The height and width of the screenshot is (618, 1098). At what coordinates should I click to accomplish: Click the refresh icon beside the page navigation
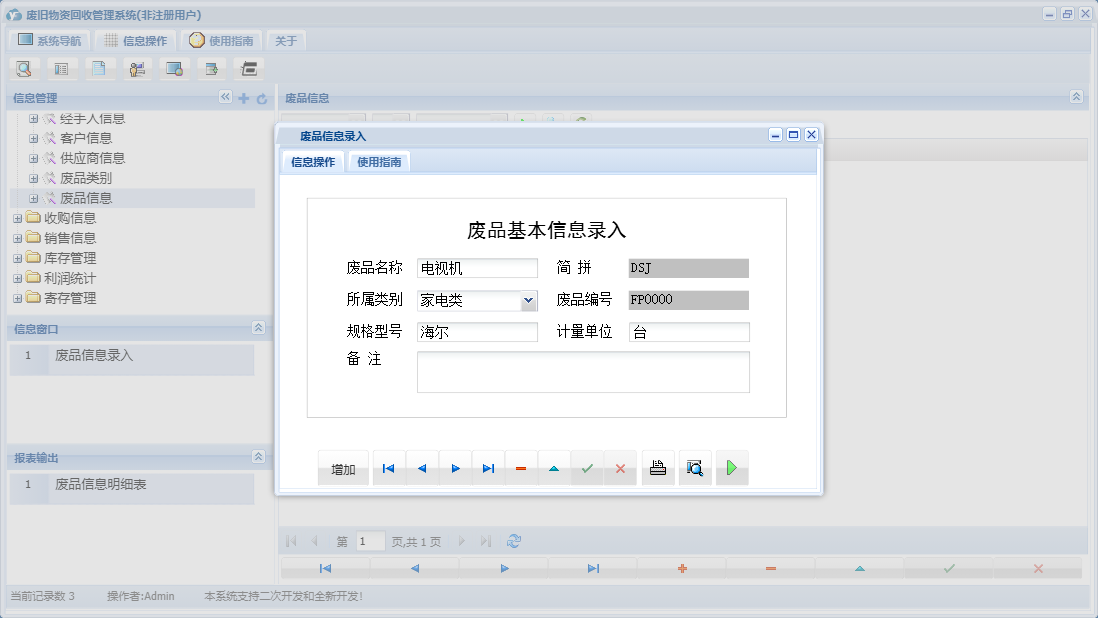click(x=513, y=540)
